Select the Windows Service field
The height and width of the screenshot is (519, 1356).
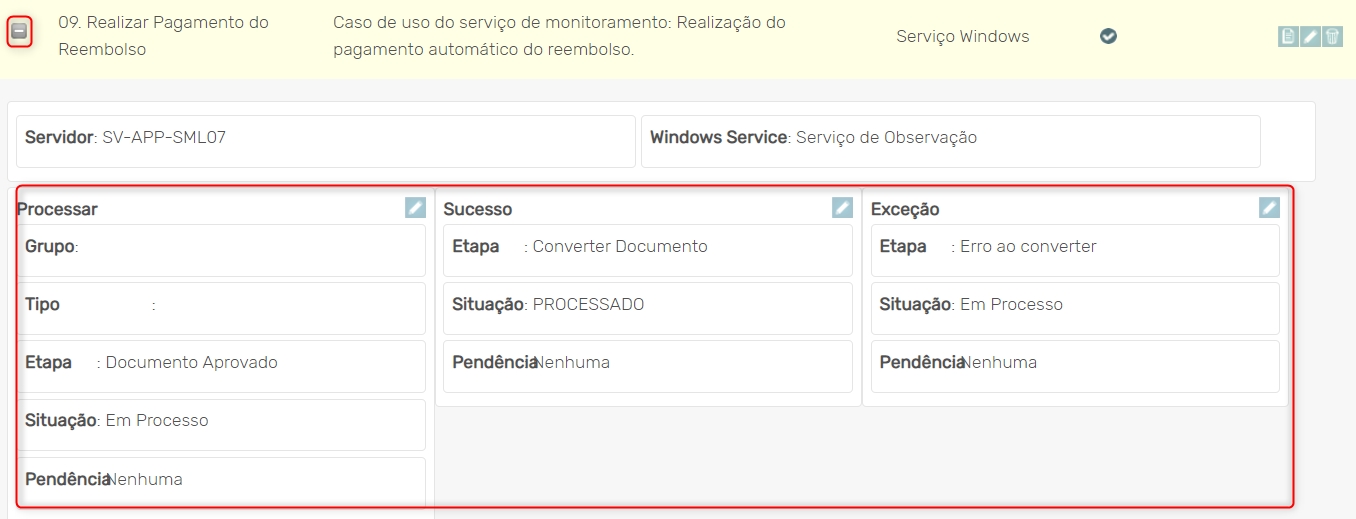pyautogui.click(x=950, y=141)
